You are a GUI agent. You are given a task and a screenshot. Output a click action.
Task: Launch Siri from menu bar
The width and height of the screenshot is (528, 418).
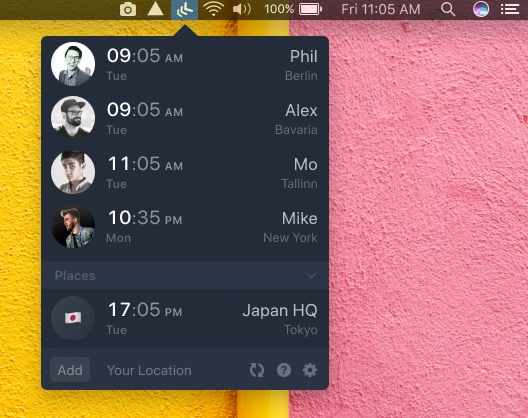tap(481, 9)
